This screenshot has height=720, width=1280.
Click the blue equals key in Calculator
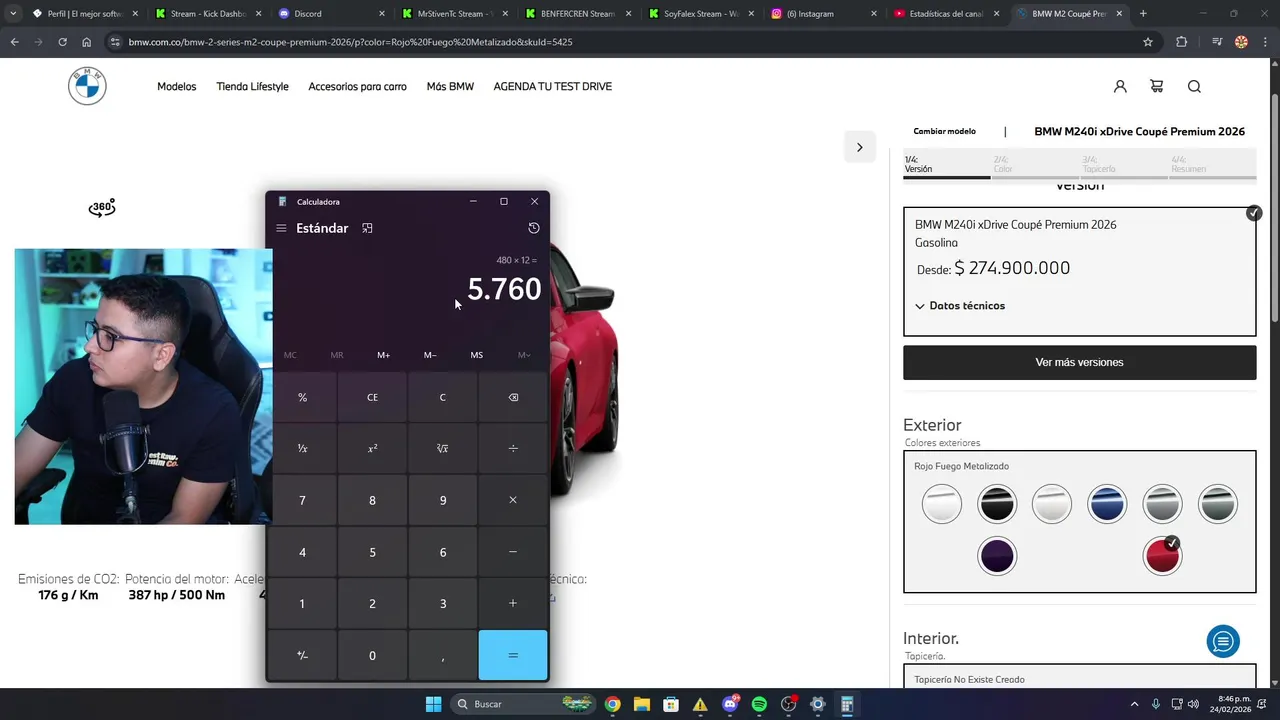[x=513, y=655]
